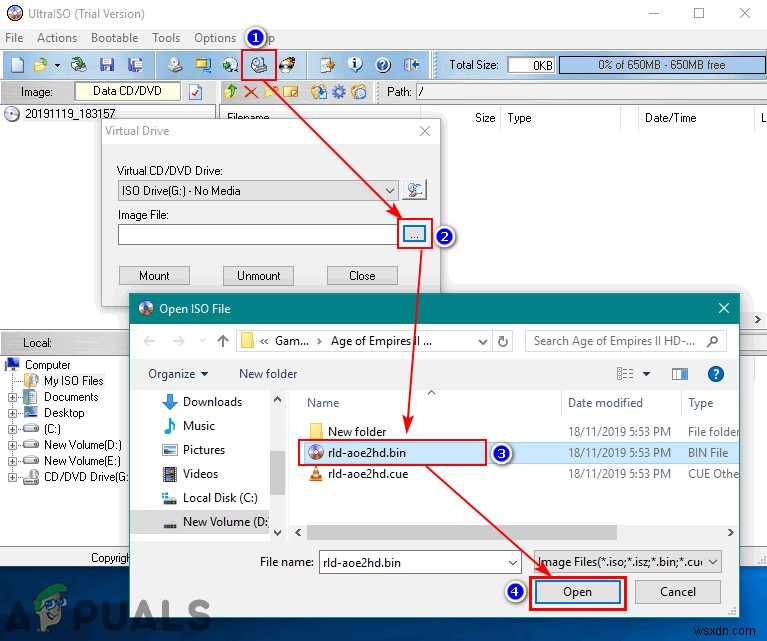This screenshot has width=767, height=641.
Task: Click the blue help icon in file dialog
Action: click(x=716, y=374)
